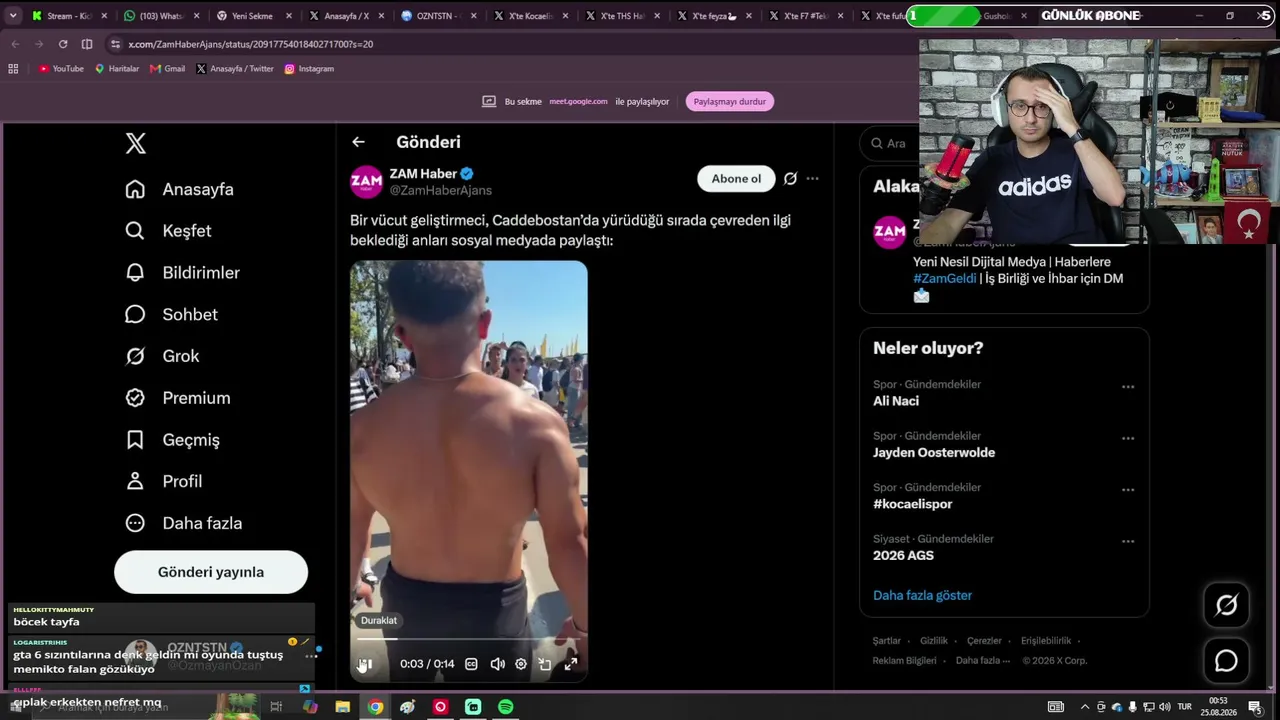Click the browser forward arrow
Image resolution: width=1280 pixels, height=720 pixels.
point(39,44)
